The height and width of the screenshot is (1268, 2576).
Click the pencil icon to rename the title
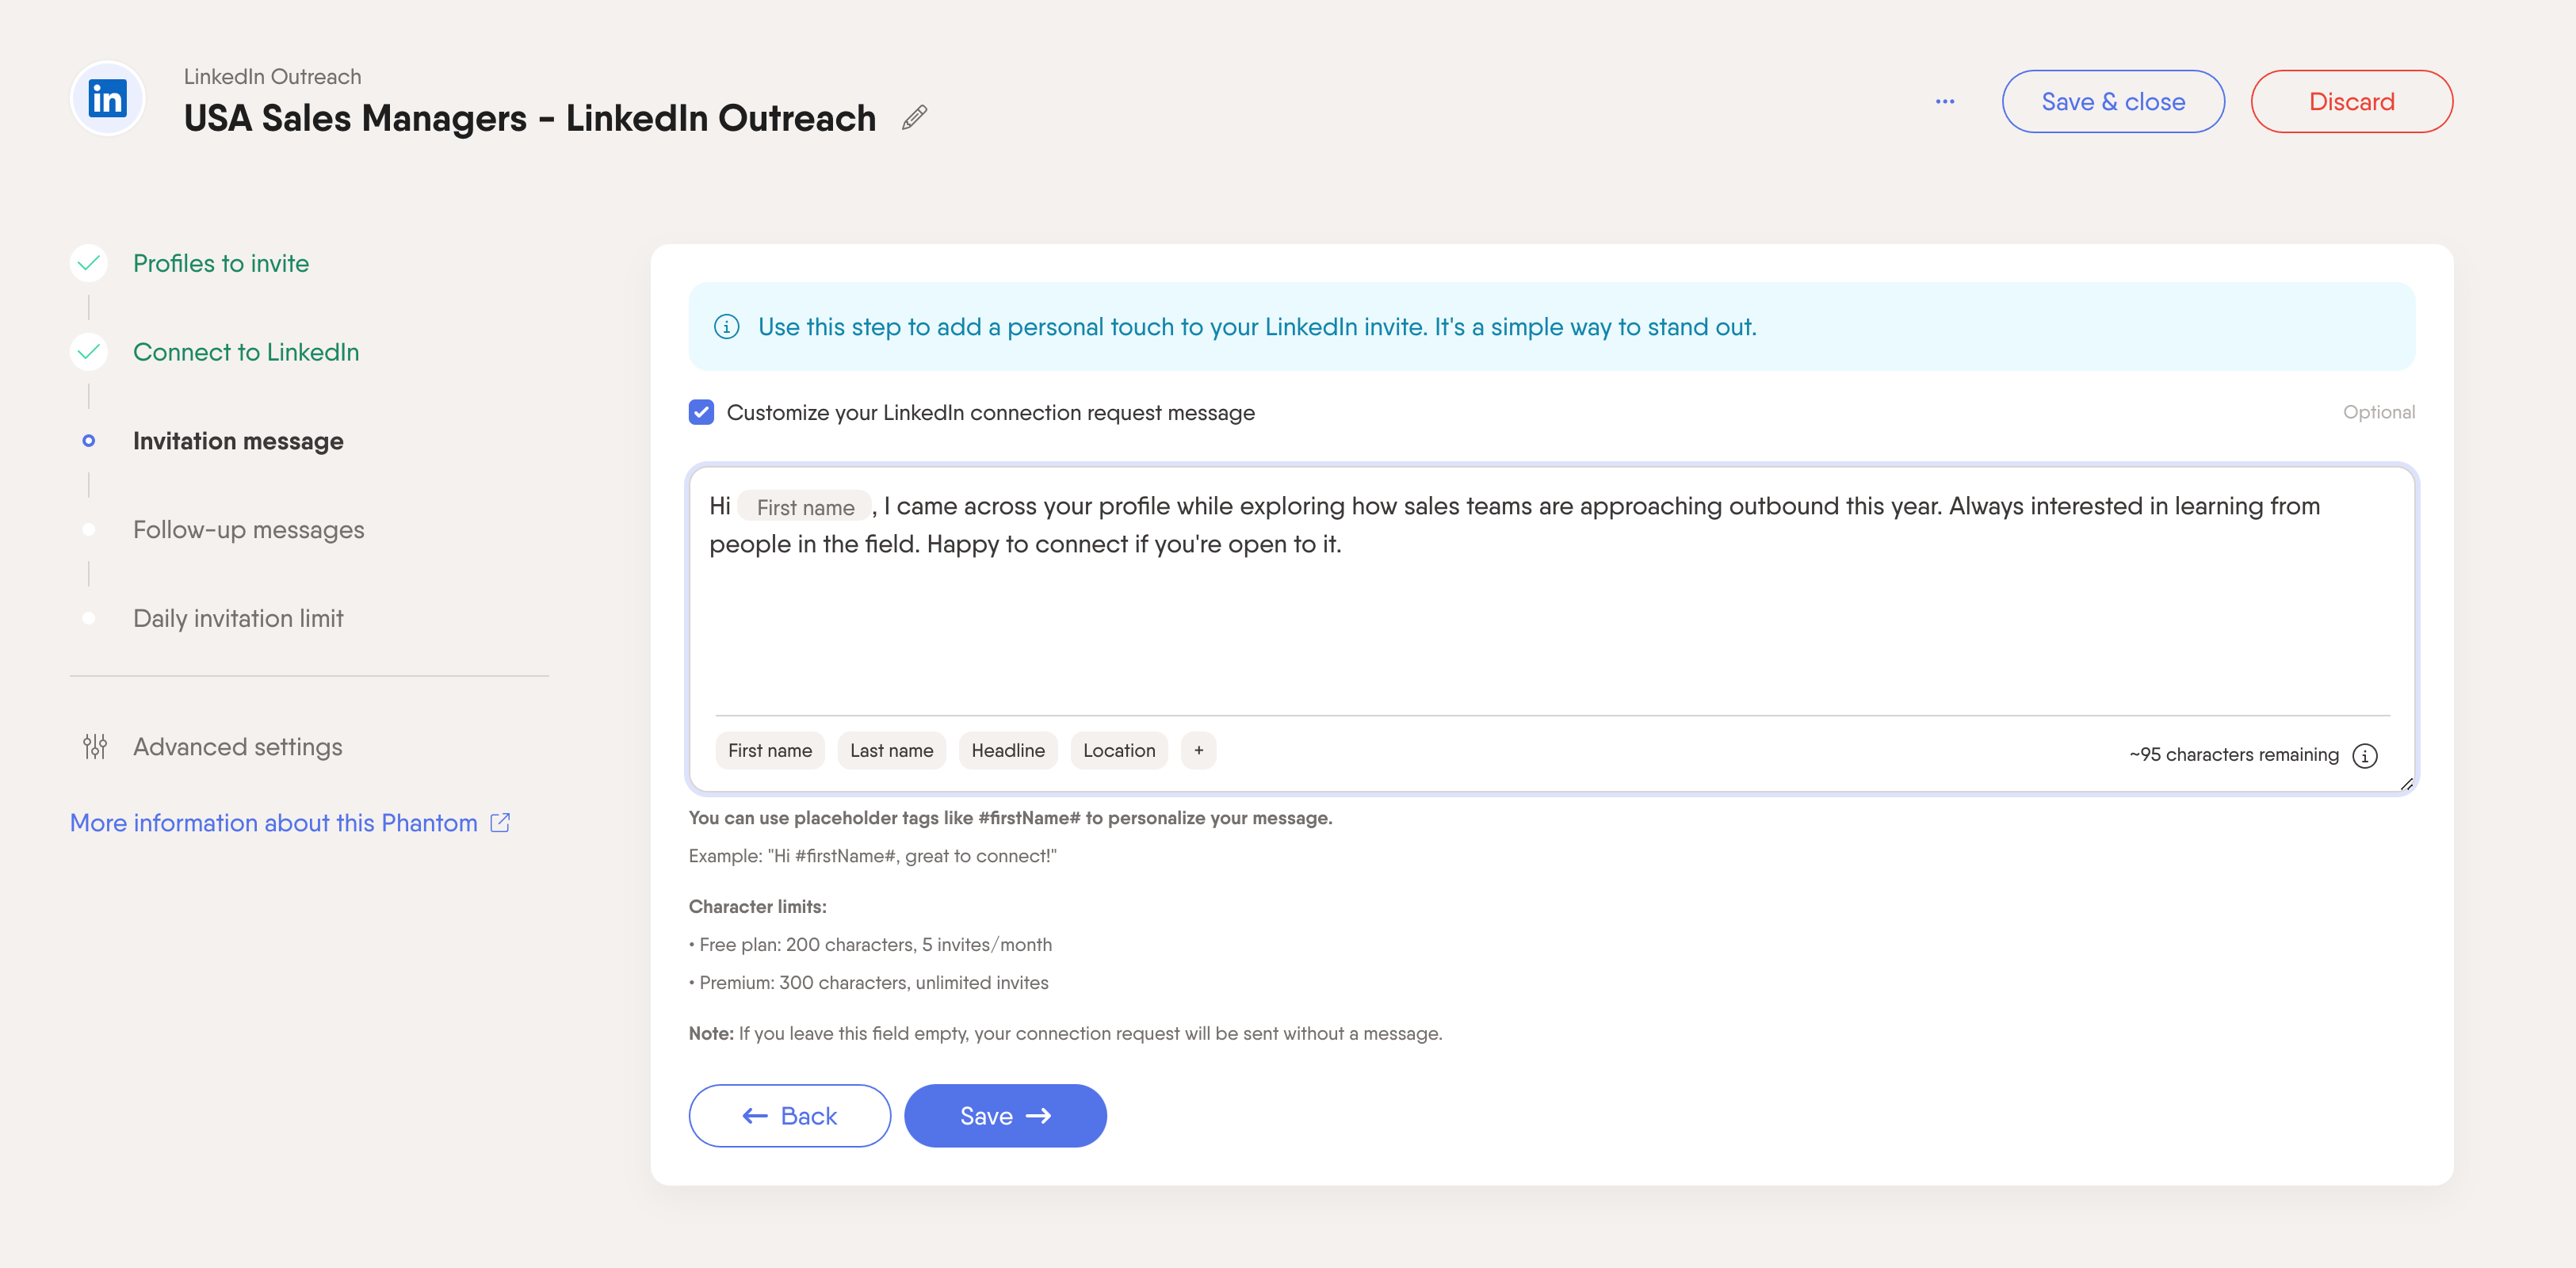(x=914, y=118)
